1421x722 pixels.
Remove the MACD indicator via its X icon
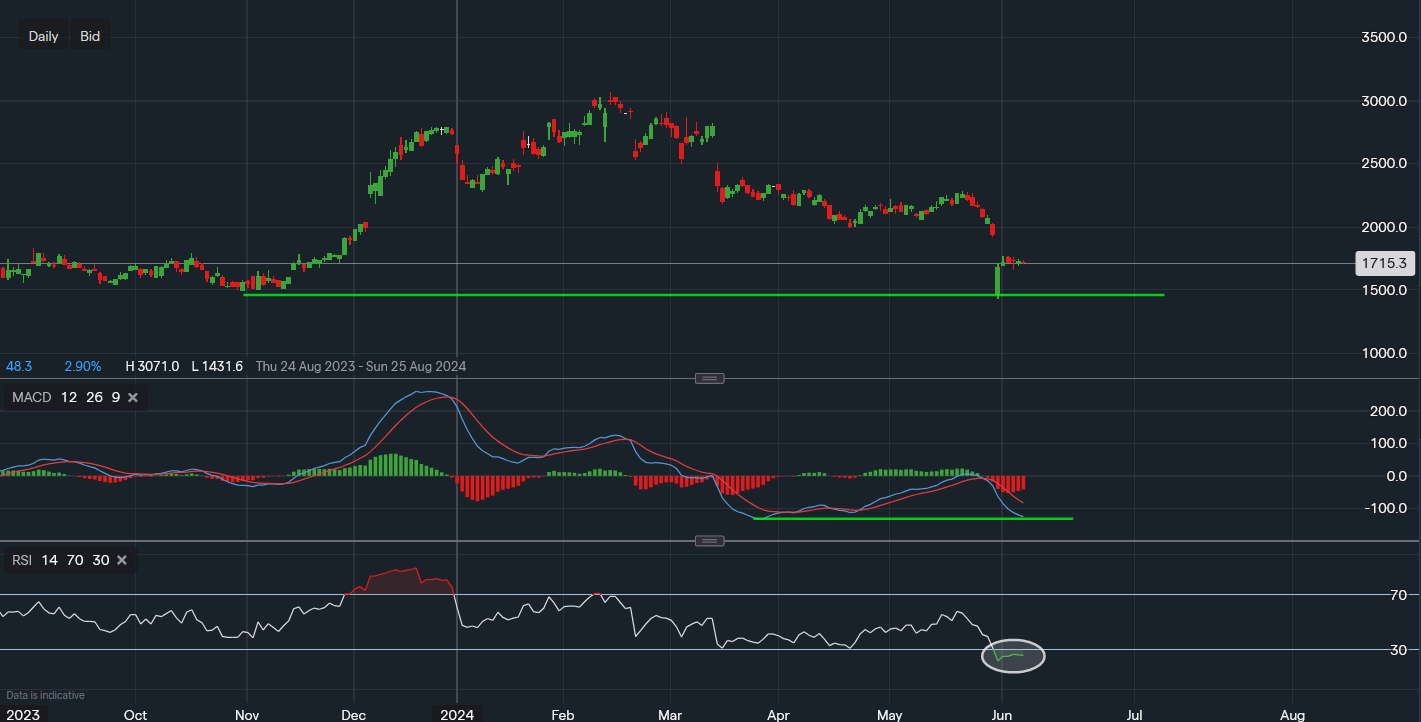132,397
